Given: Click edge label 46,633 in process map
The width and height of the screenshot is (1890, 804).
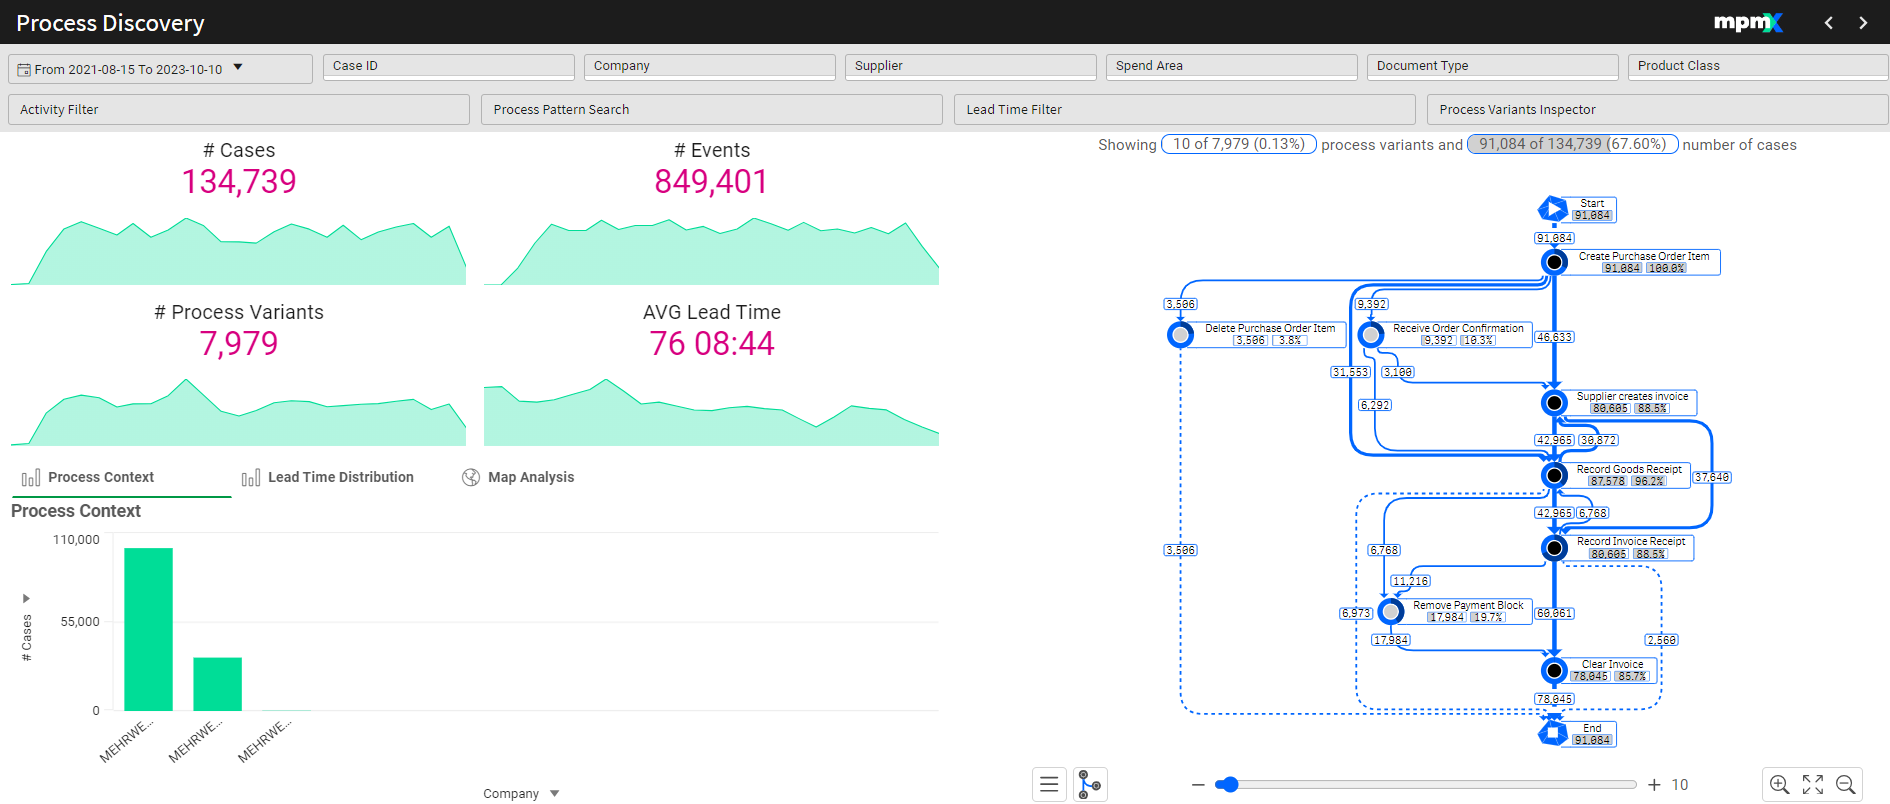Looking at the screenshot, I should click(1554, 337).
